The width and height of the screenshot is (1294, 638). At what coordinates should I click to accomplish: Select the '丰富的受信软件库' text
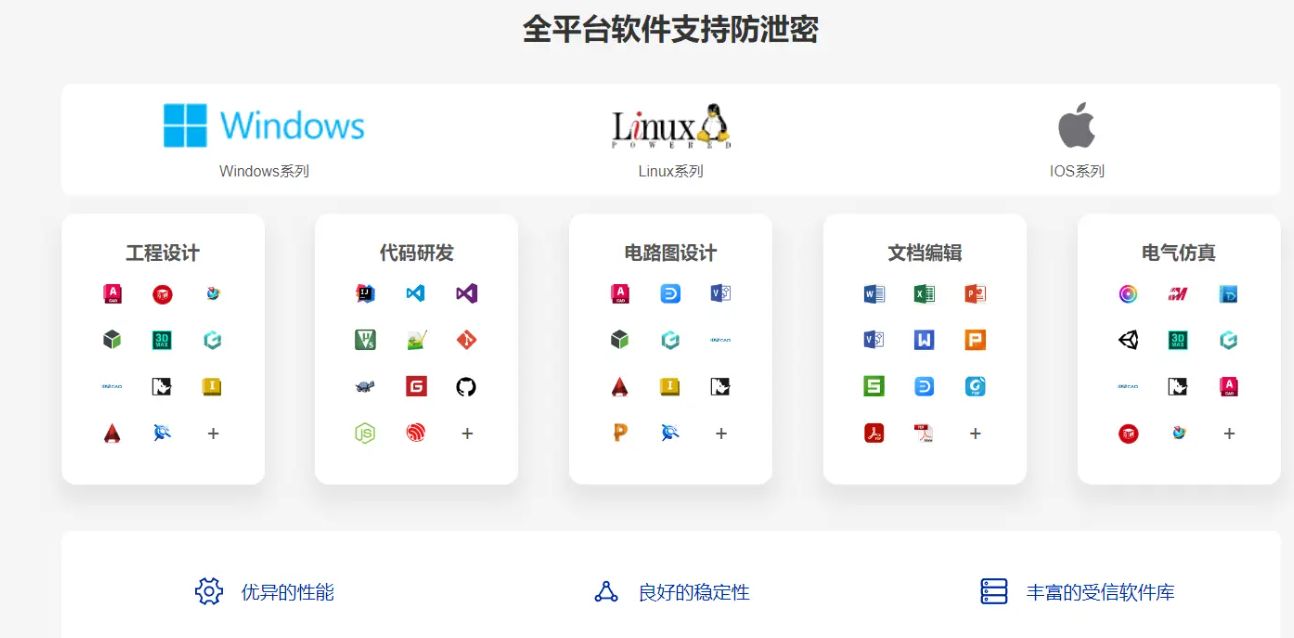1100,592
